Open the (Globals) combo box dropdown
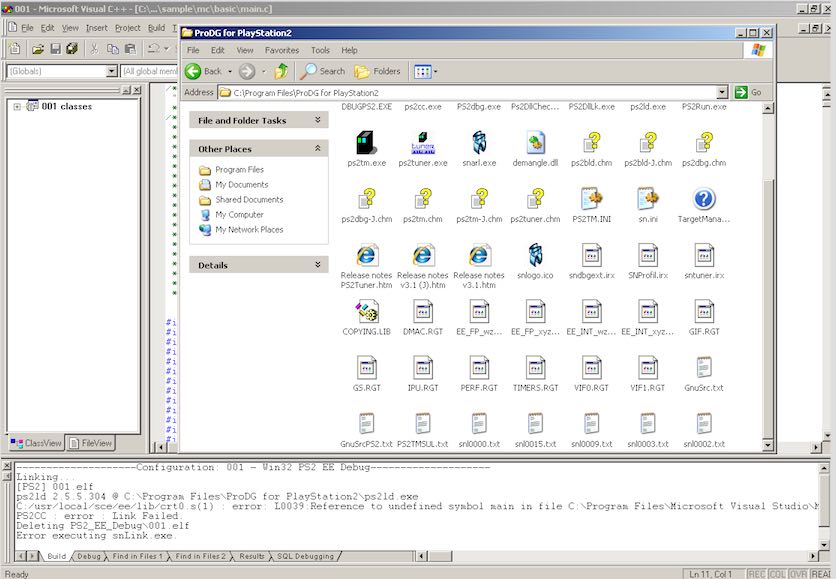 pyautogui.click(x=111, y=71)
